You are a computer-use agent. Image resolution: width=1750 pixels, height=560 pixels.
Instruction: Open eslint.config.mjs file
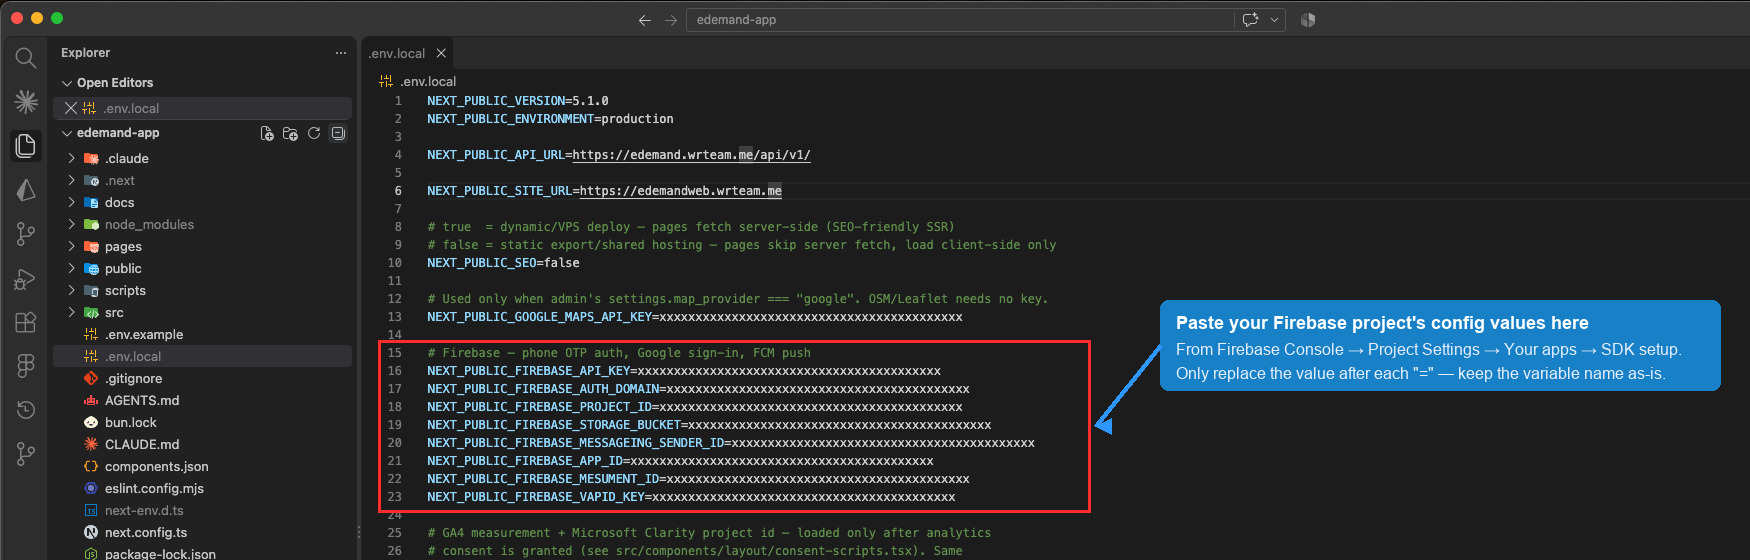pyautogui.click(x=154, y=488)
